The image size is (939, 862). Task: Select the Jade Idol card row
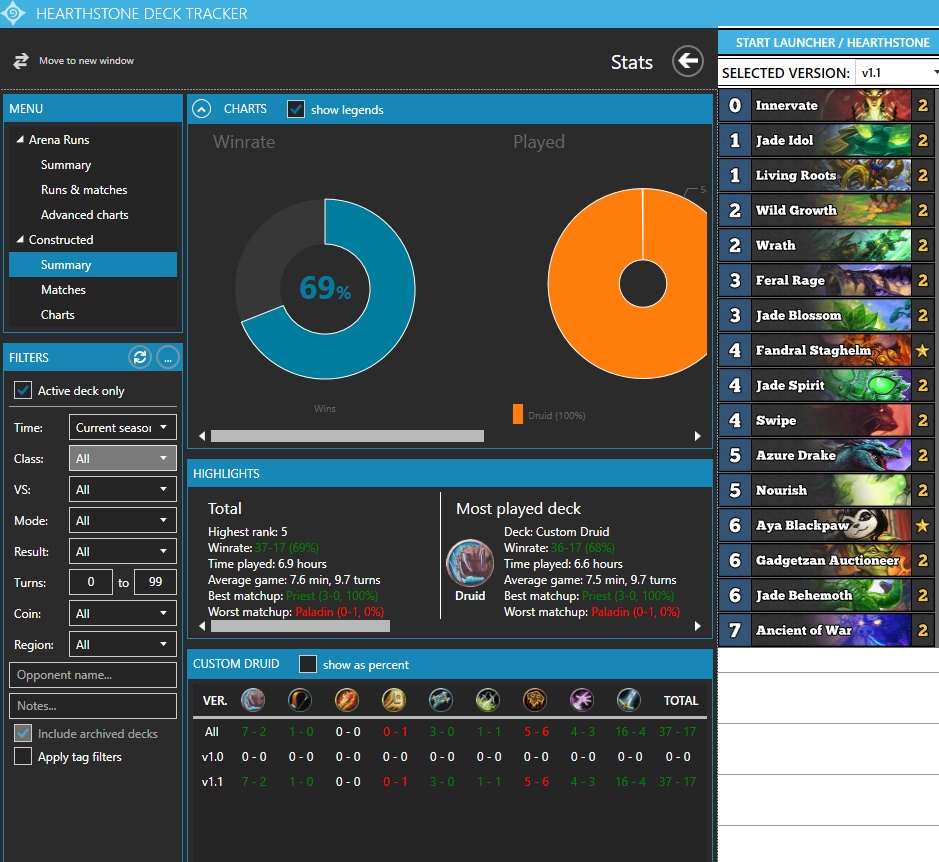point(826,140)
